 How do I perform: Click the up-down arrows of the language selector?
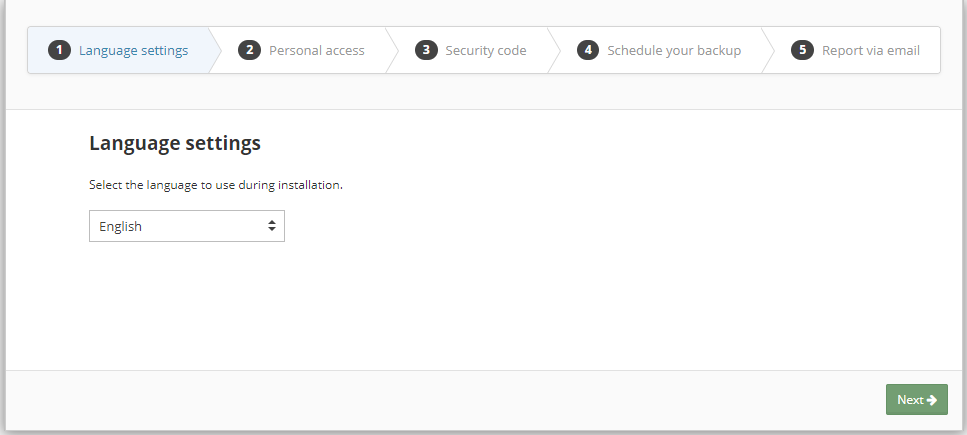pos(271,226)
